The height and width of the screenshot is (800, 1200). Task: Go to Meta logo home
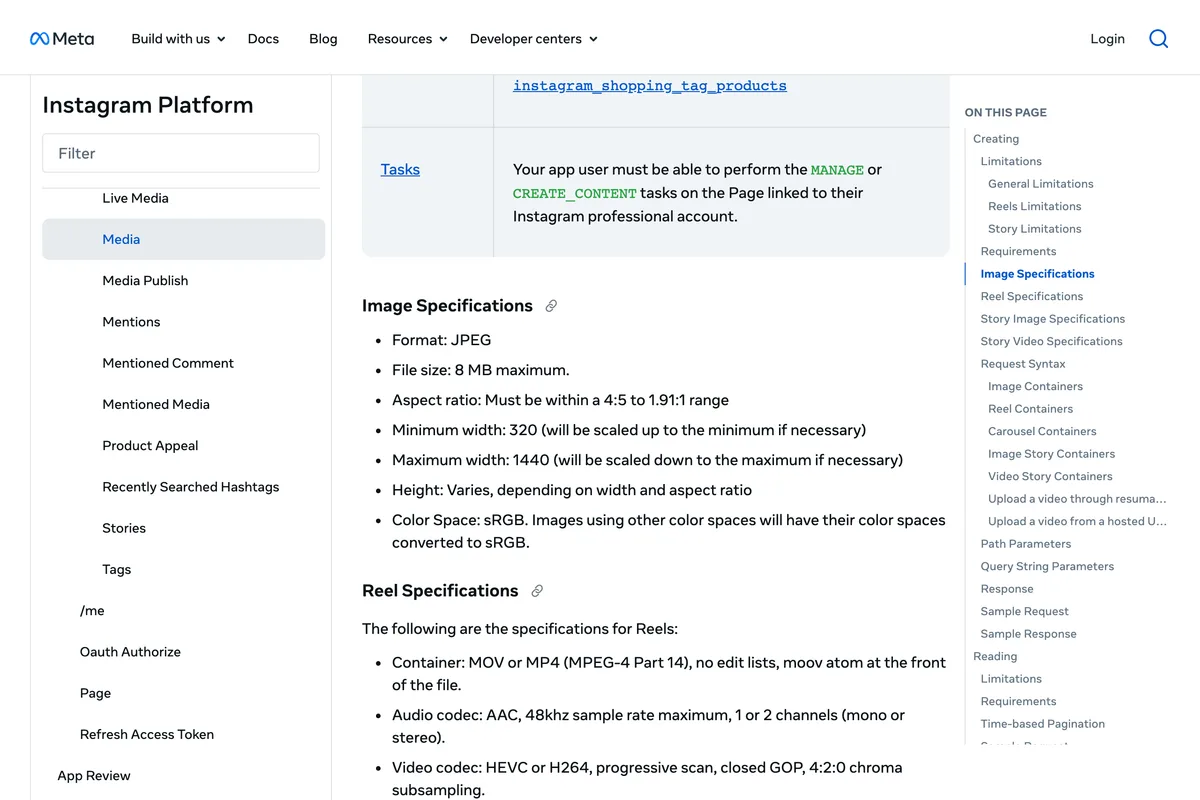62,39
